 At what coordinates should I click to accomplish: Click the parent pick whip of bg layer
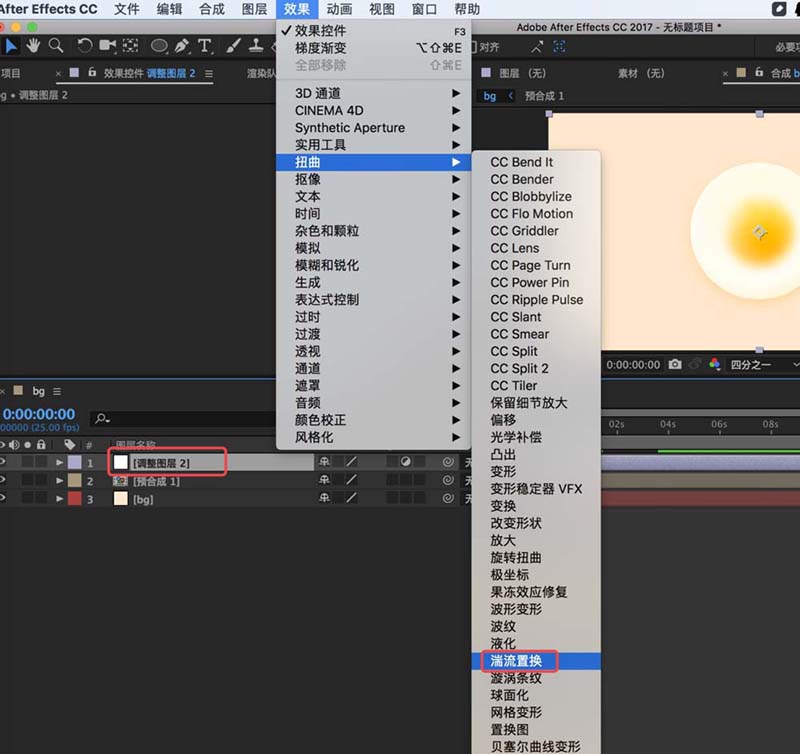448,498
